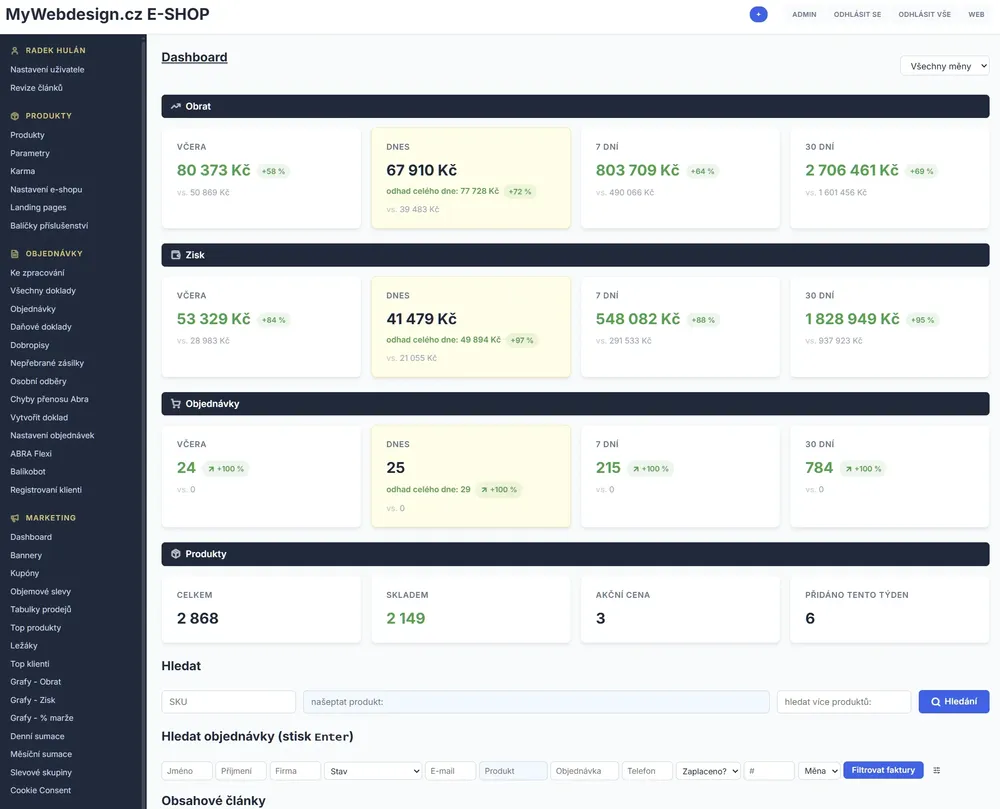Open Daňové doklady in the sidebar
Screen dimensions: 1000x809
click(41, 327)
